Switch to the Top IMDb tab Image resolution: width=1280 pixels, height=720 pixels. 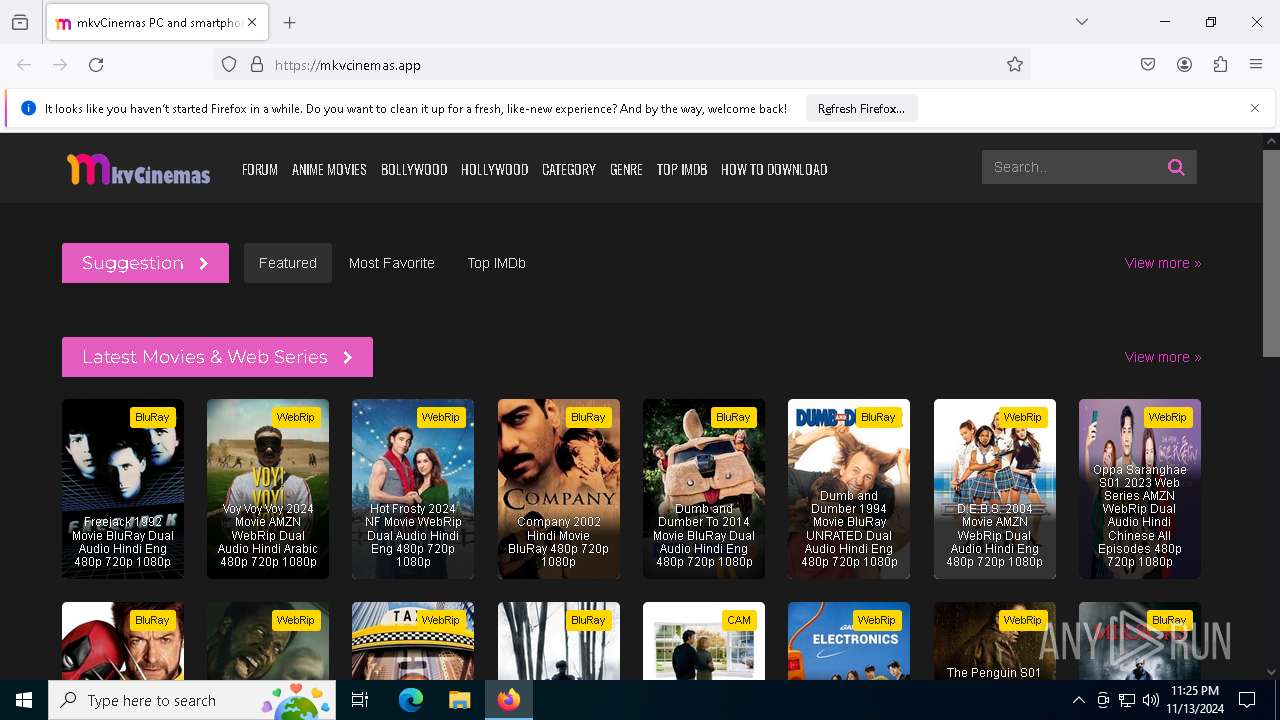497,263
